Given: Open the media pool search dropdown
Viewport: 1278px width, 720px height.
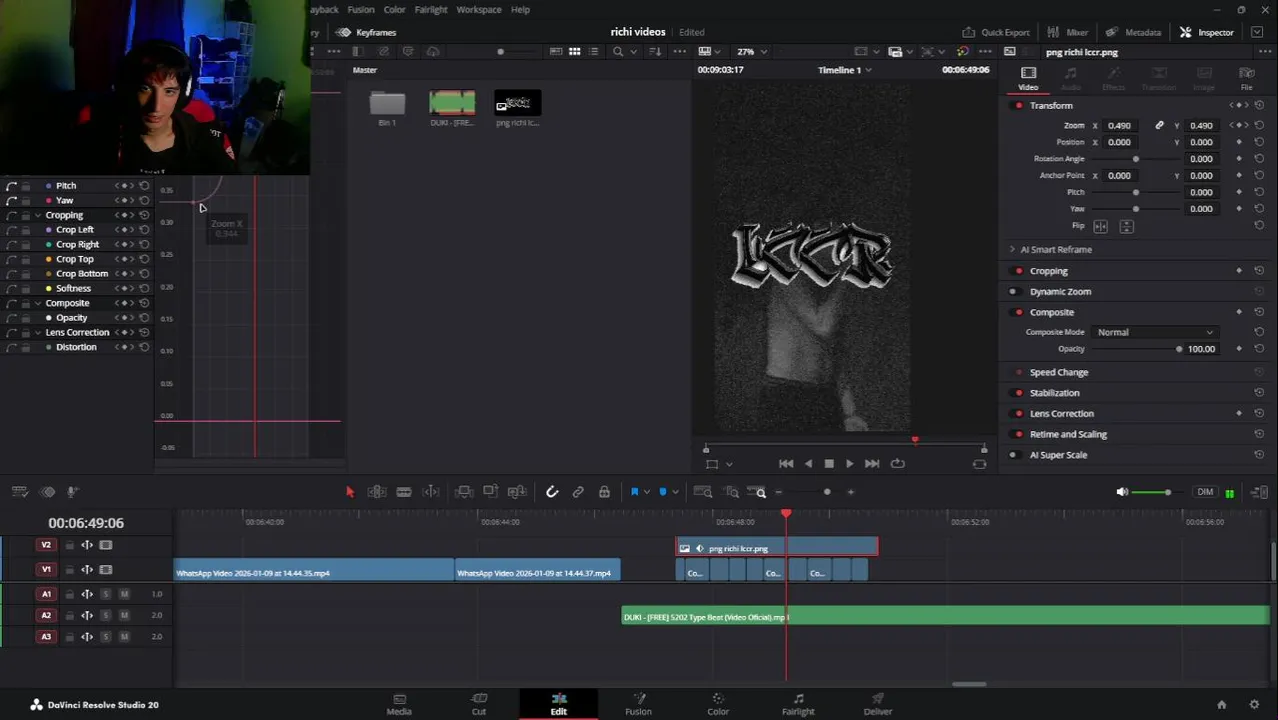Looking at the screenshot, I should [633, 52].
